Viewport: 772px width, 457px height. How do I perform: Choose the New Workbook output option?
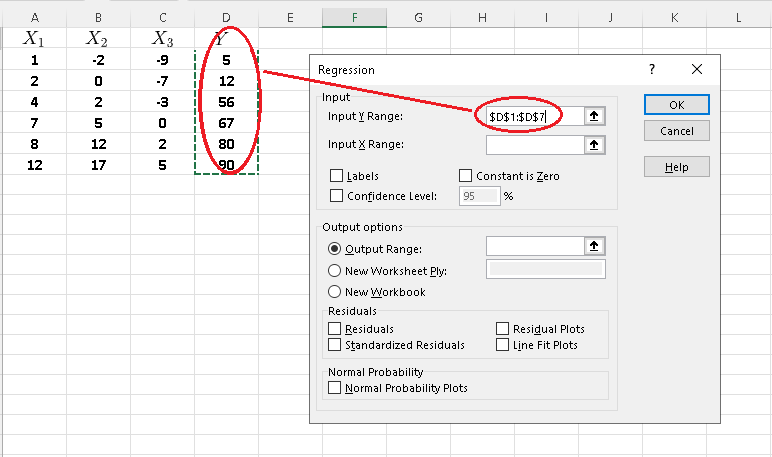[335, 292]
